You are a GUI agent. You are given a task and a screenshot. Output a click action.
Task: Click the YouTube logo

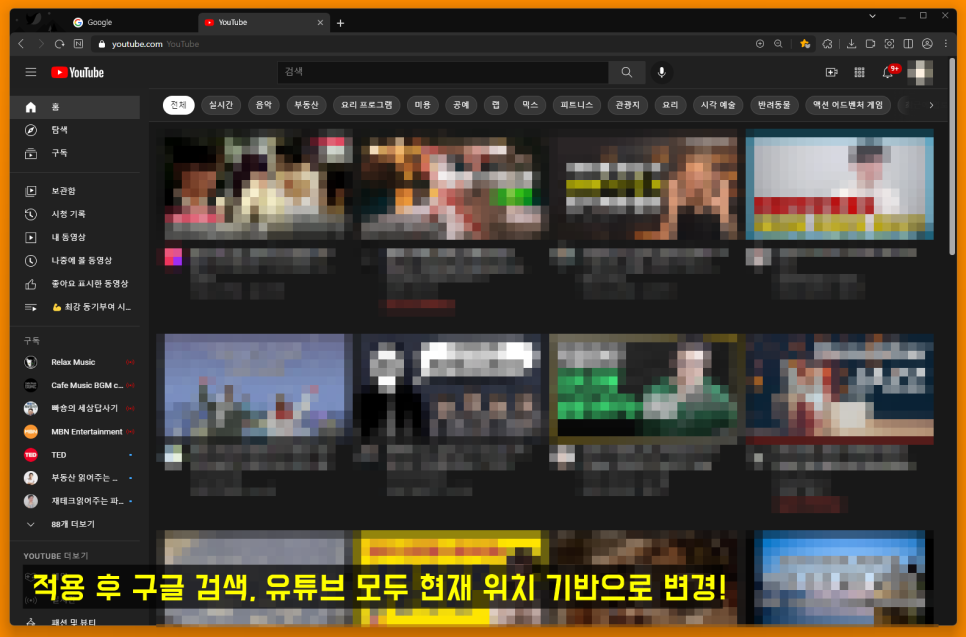pyautogui.click(x=78, y=73)
